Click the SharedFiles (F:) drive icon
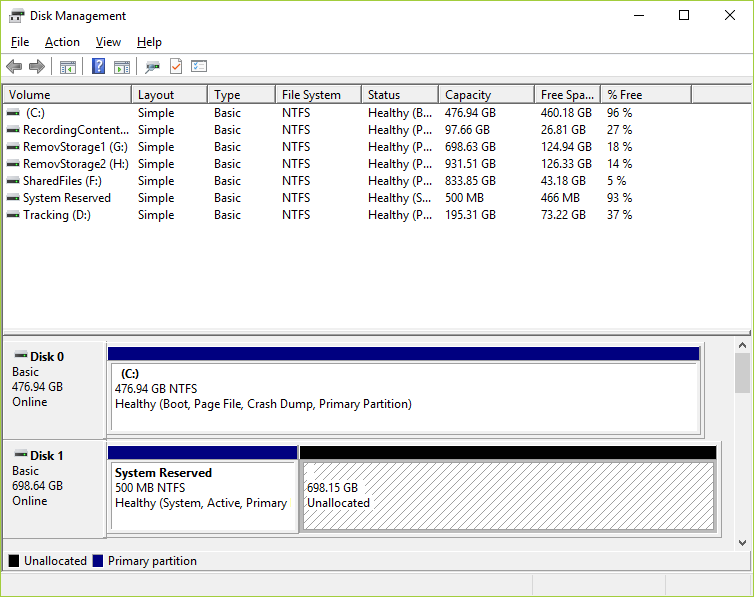The width and height of the screenshot is (754, 597). point(13,181)
